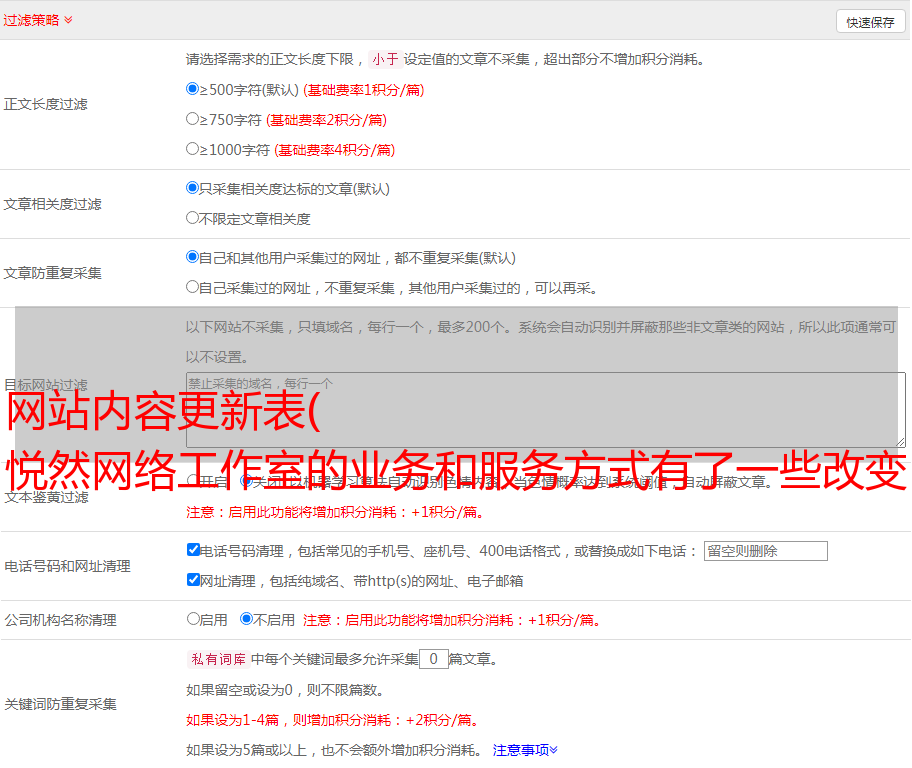Expand the 注意事项 link
The width and height of the screenshot is (912, 768).
pos(525,750)
